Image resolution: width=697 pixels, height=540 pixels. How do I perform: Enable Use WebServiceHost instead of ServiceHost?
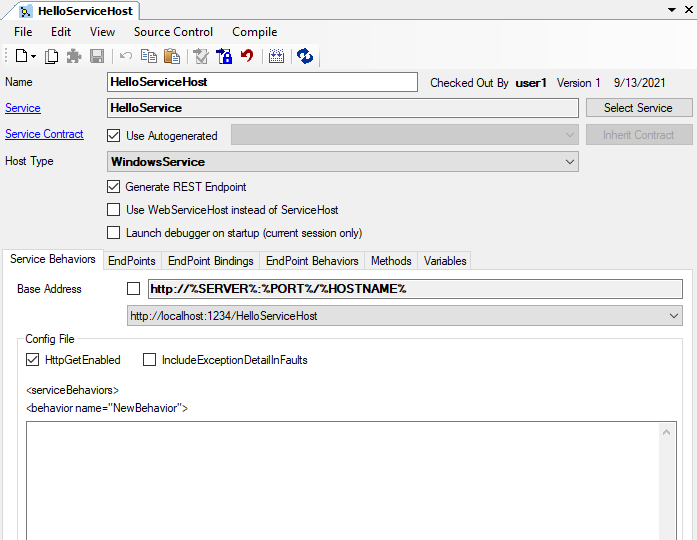click(114, 209)
